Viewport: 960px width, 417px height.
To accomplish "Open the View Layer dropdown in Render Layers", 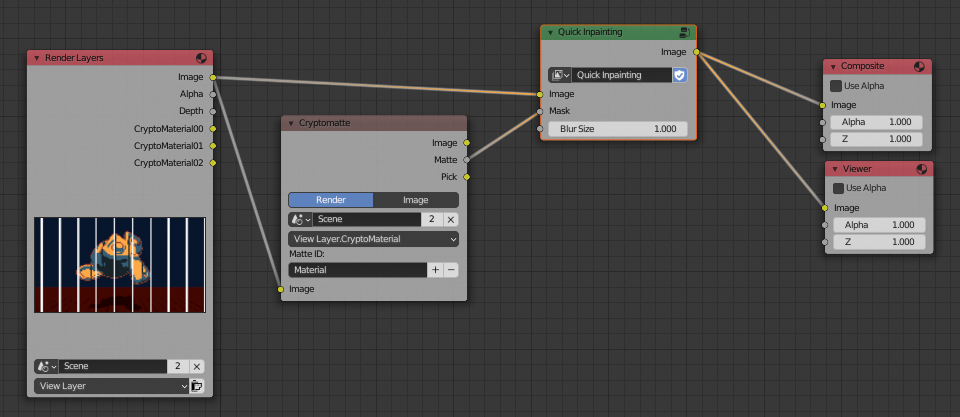I will tap(112, 385).
